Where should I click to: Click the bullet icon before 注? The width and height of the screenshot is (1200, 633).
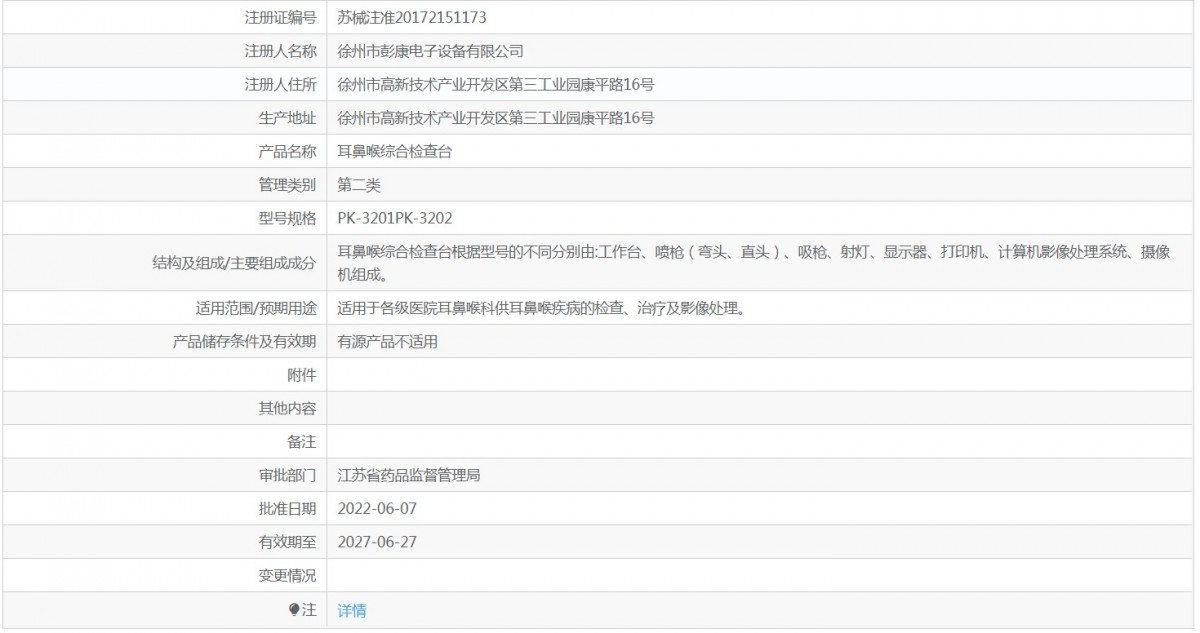(x=294, y=609)
